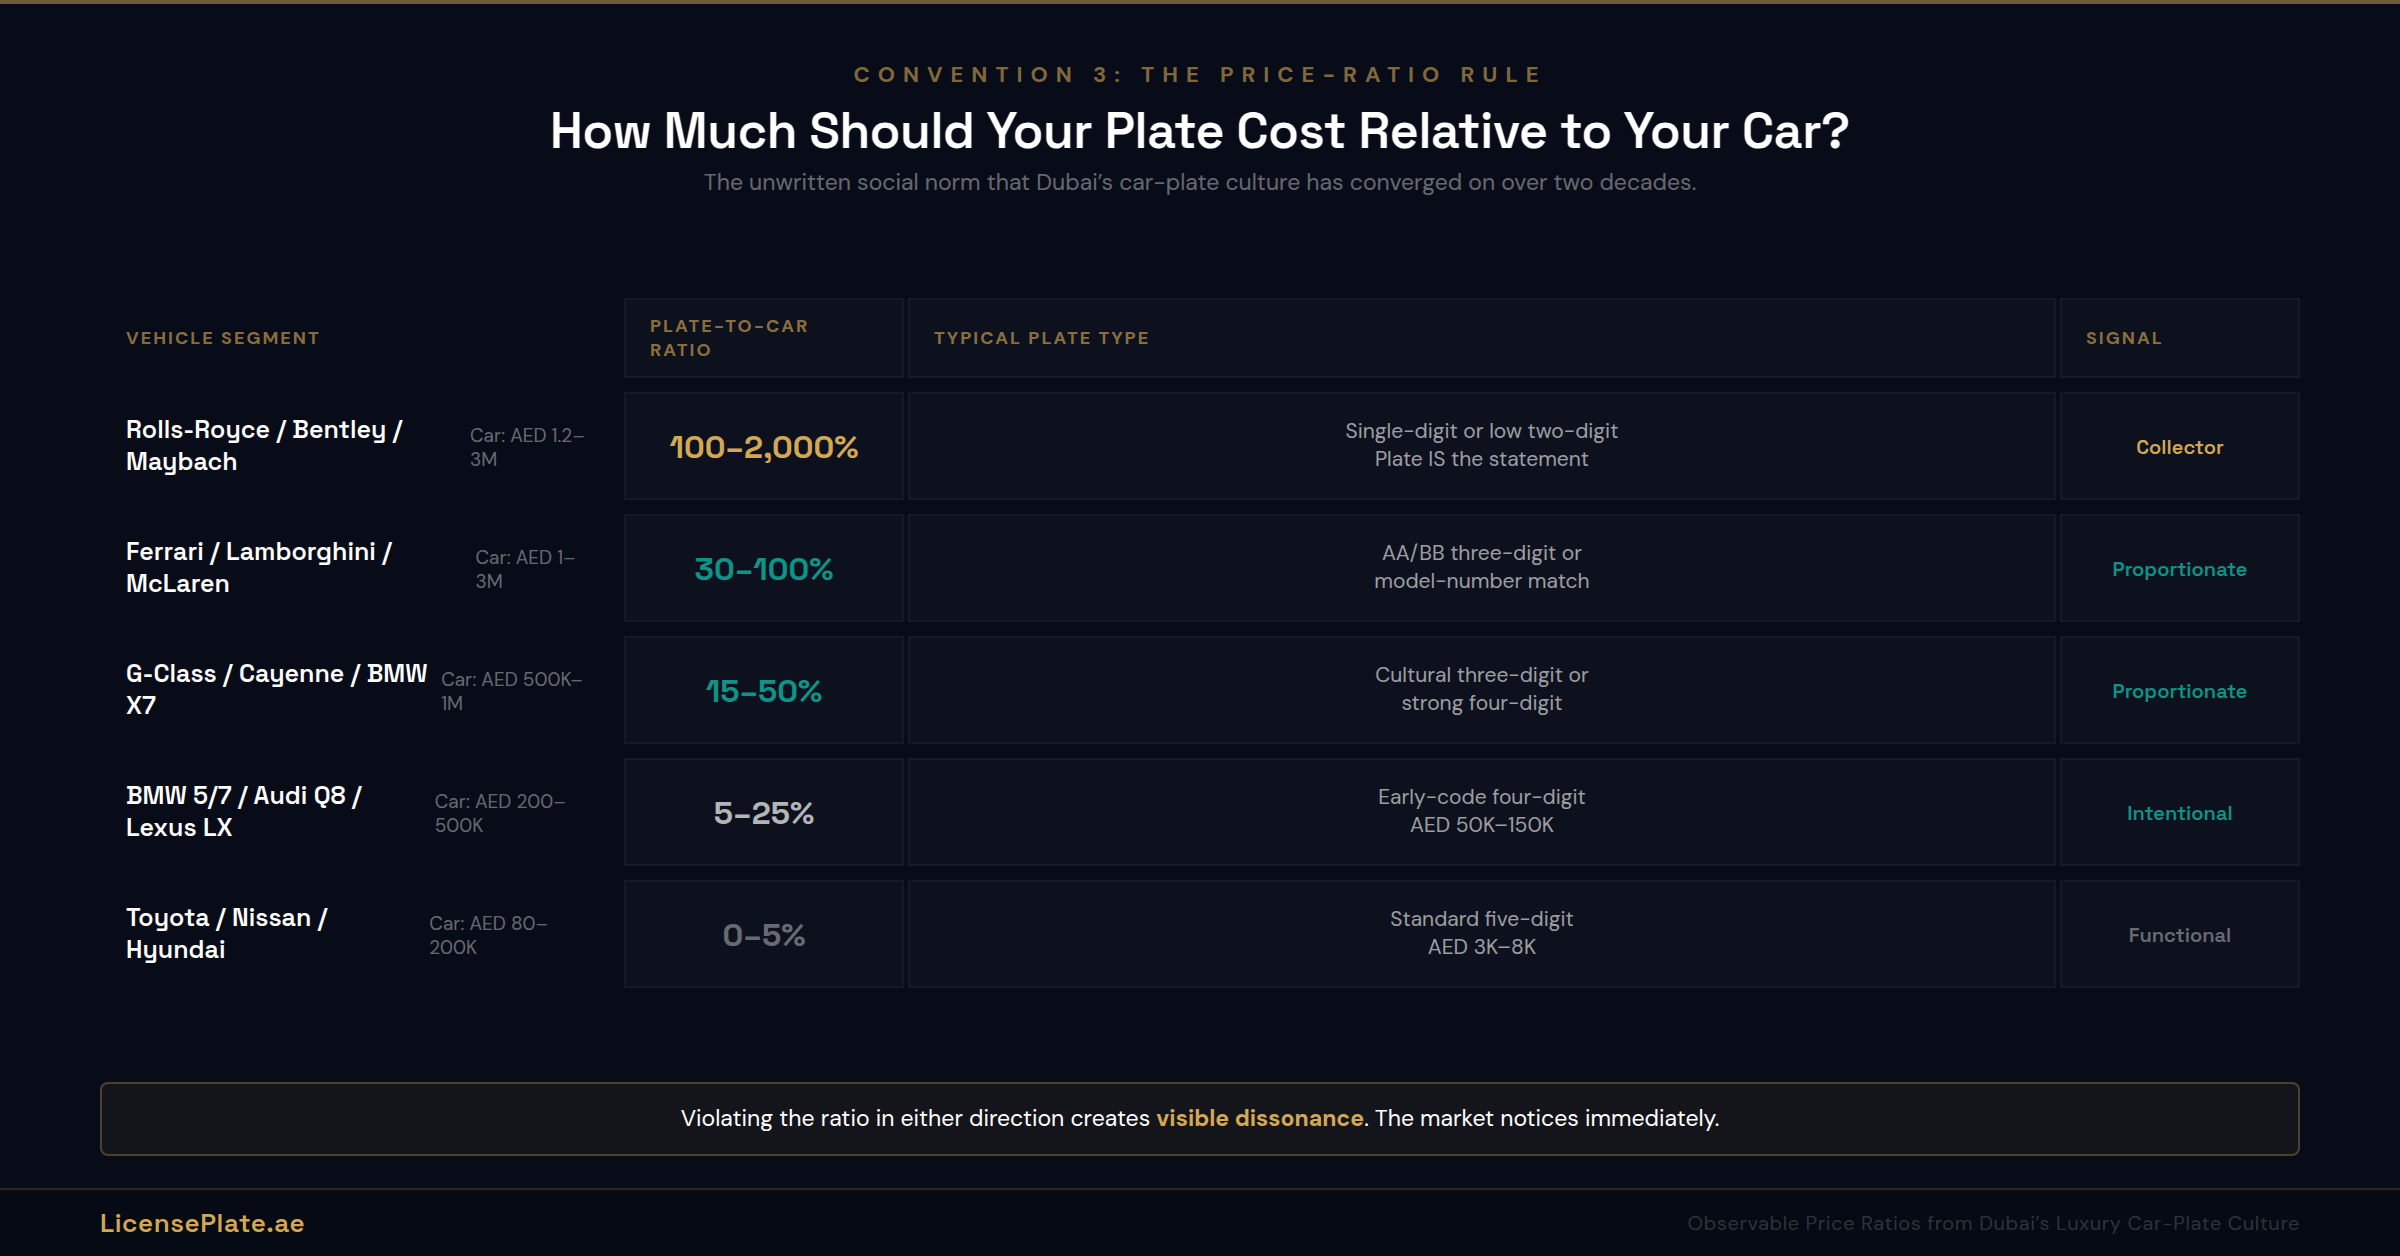Click the 30–100% ratio value

763,569
